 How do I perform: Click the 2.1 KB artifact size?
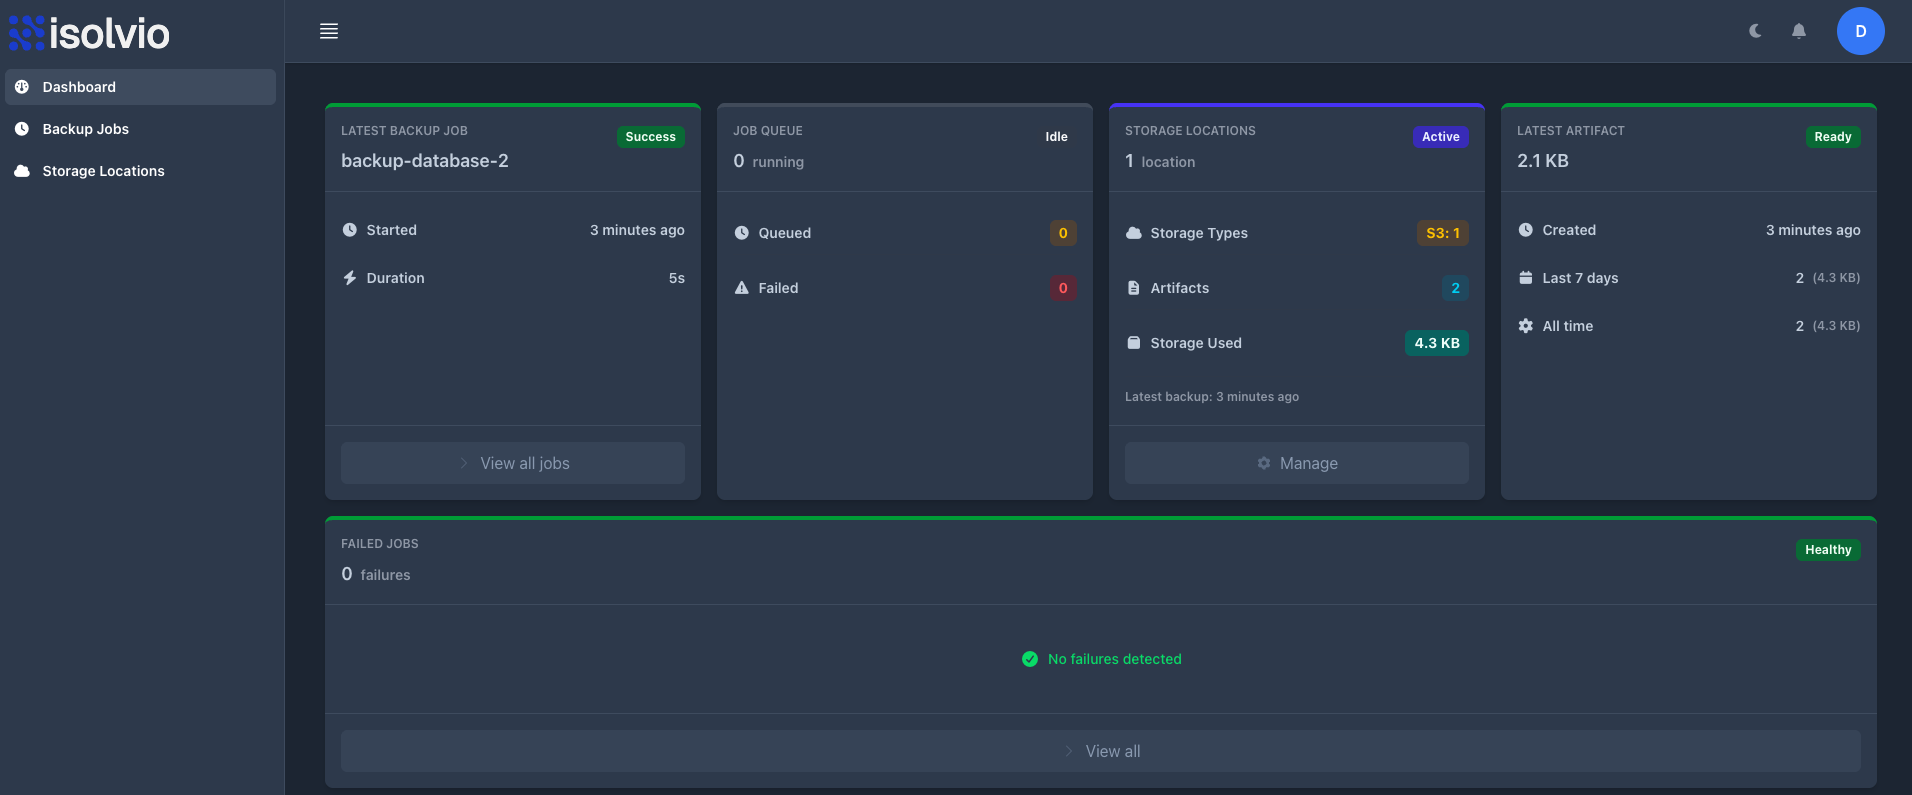point(1543,161)
